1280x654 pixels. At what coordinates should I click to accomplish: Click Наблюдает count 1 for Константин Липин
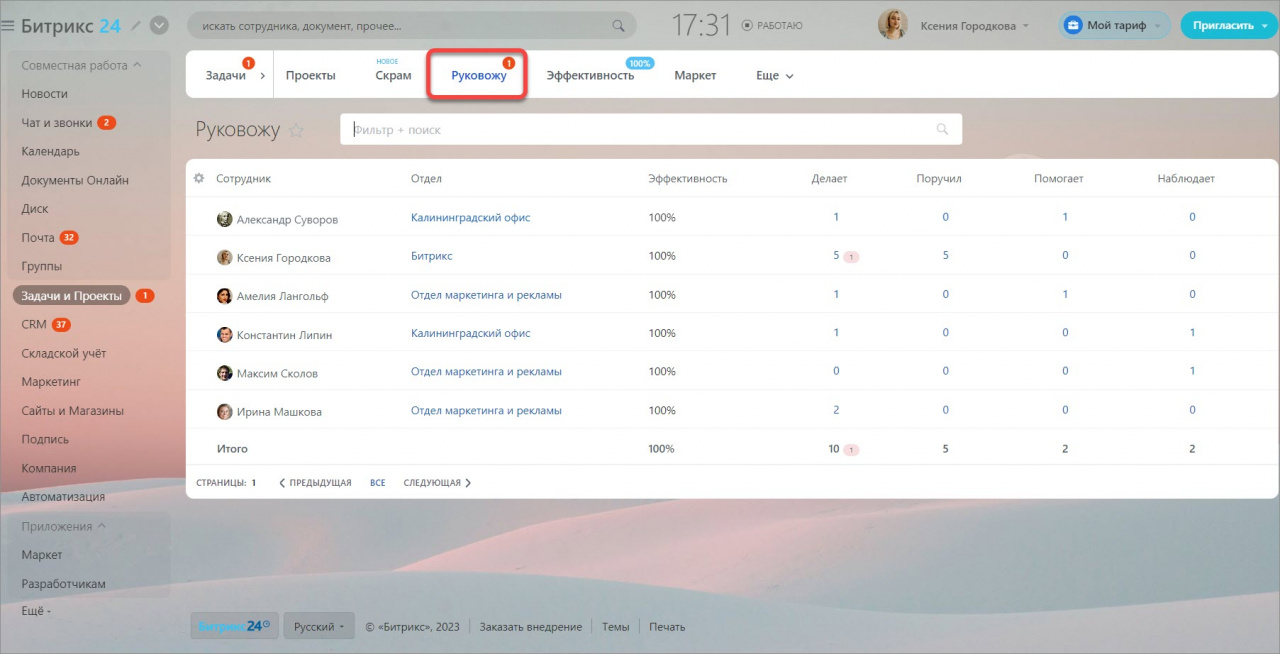pos(1192,333)
